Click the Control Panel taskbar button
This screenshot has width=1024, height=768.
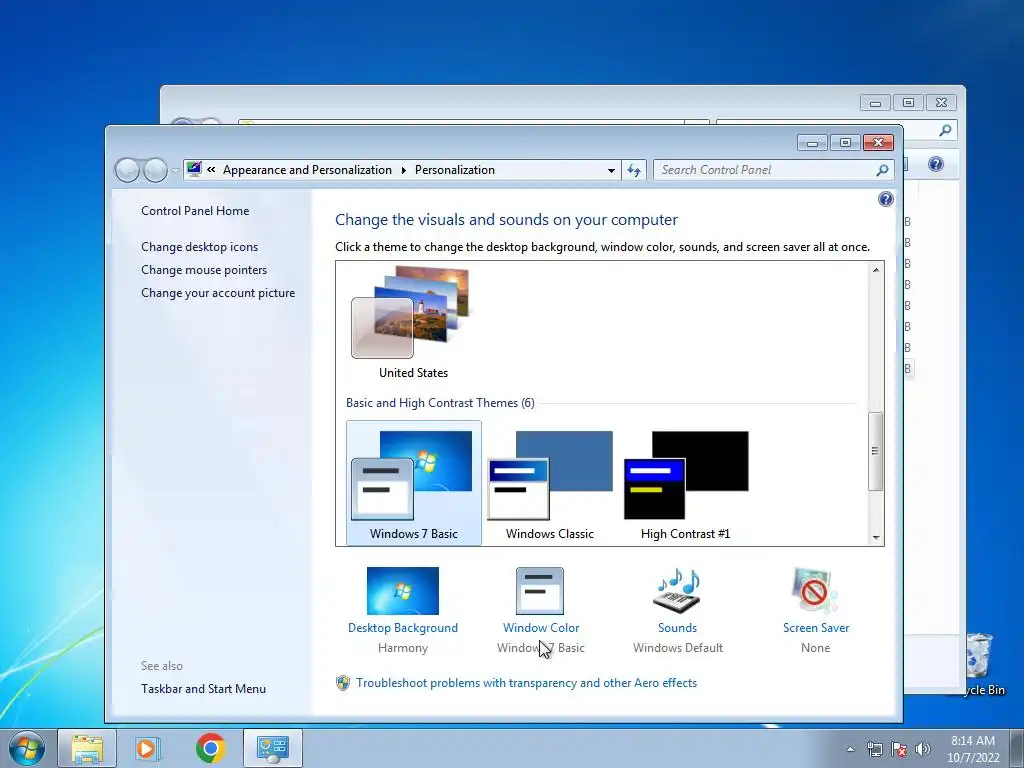click(x=272, y=748)
